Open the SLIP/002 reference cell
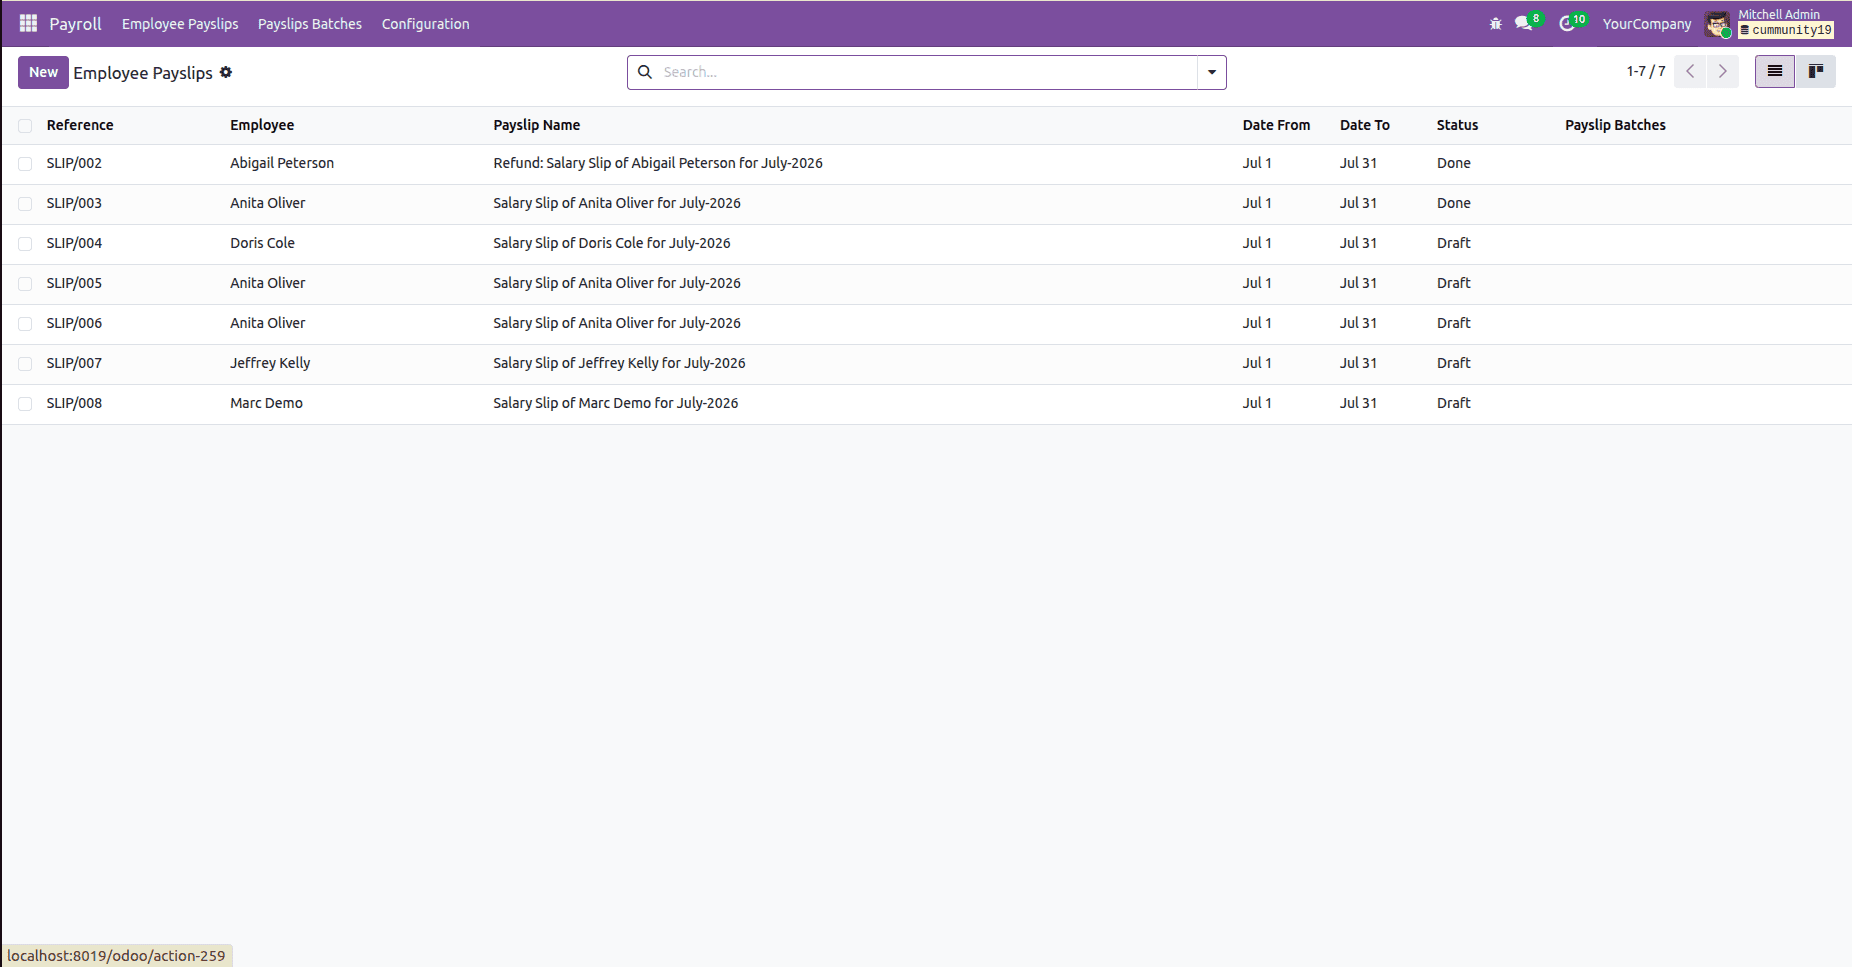 tap(74, 163)
